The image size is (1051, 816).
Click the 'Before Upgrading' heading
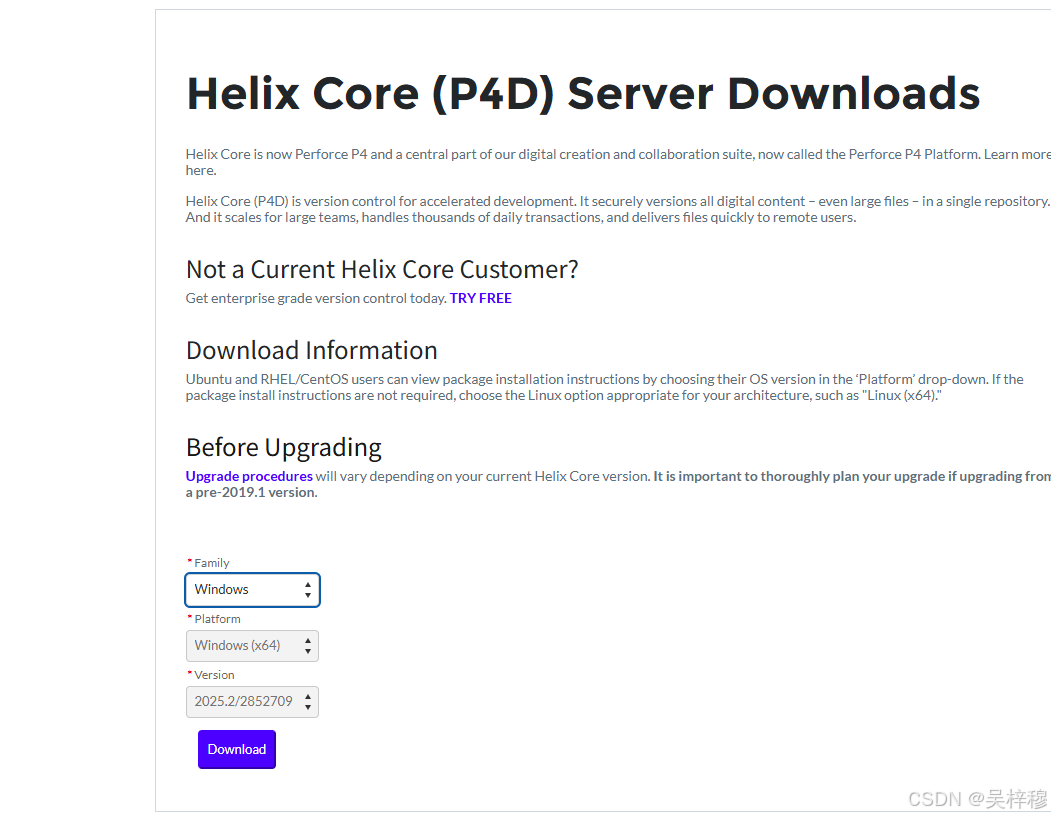pyautogui.click(x=284, y=448)
